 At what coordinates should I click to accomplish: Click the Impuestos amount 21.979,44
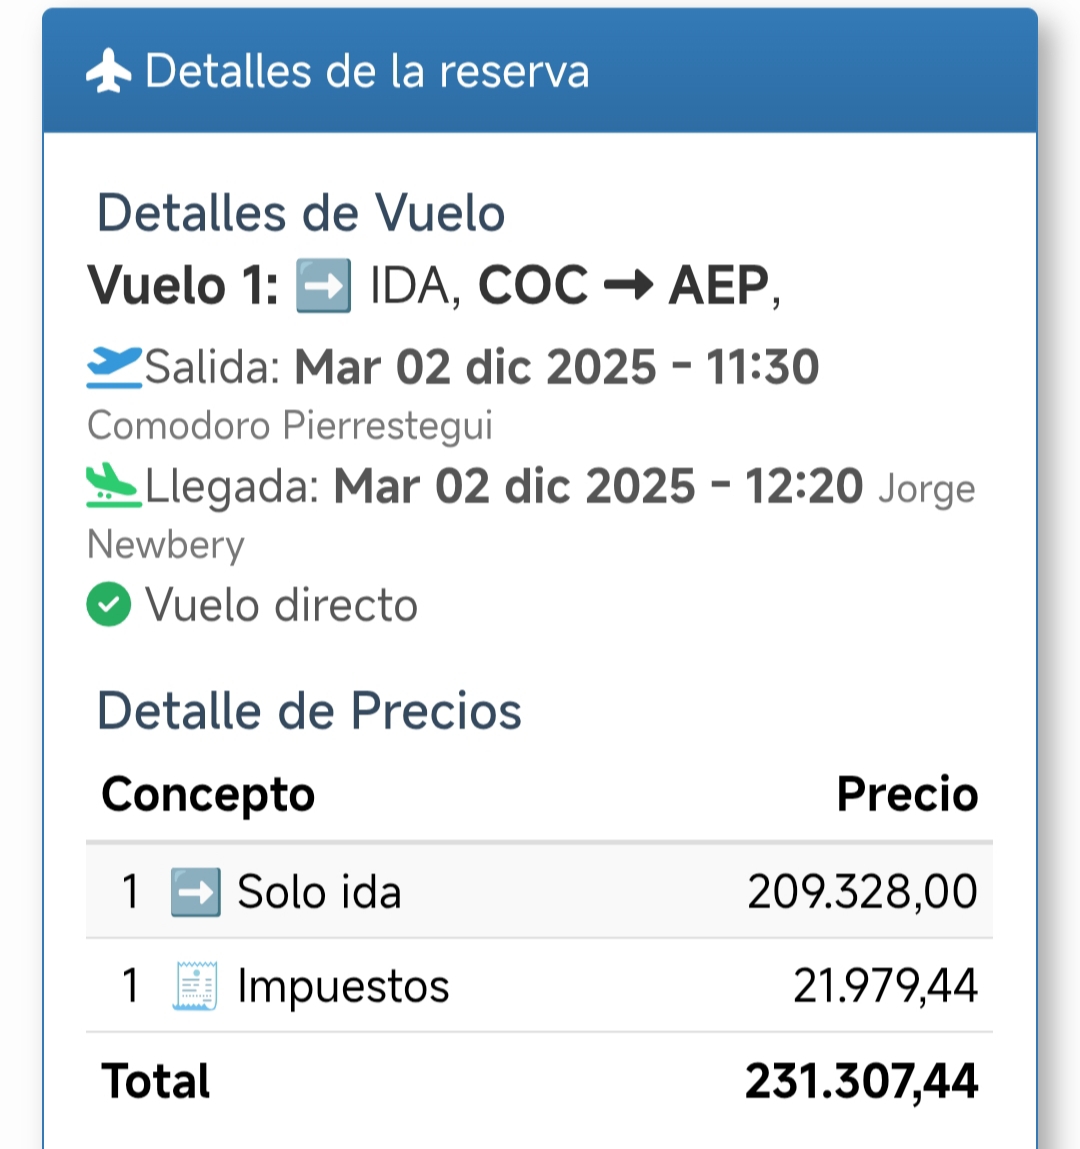885,986
